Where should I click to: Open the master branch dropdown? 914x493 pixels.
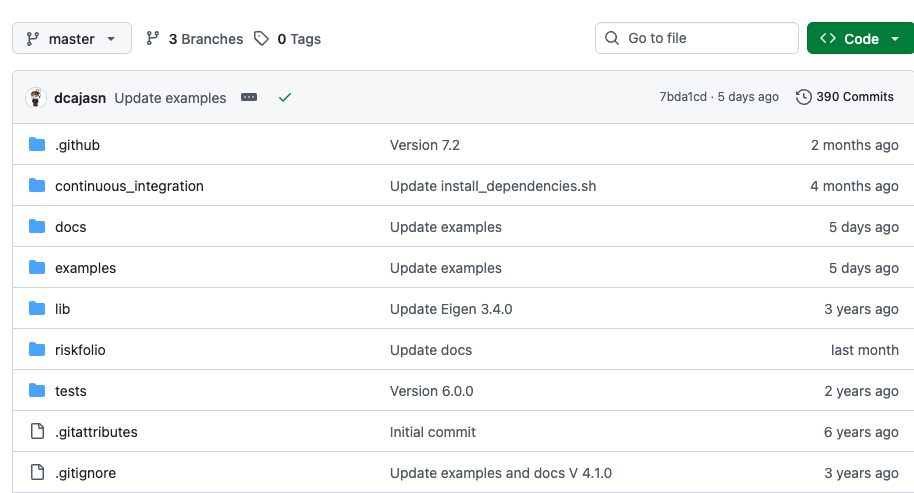[x=72, y=38]
